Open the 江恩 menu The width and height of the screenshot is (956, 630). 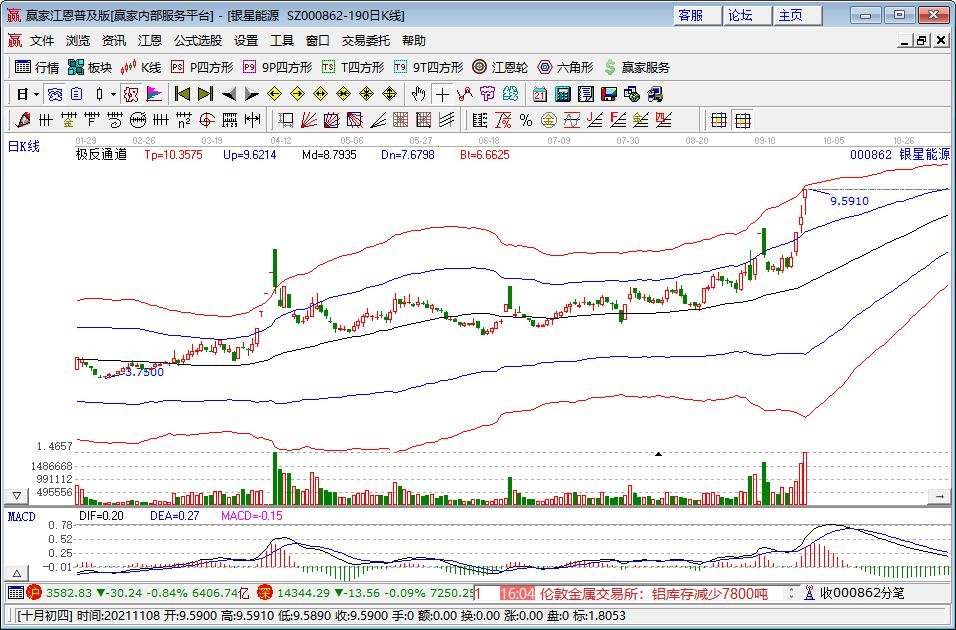(150, 41)
